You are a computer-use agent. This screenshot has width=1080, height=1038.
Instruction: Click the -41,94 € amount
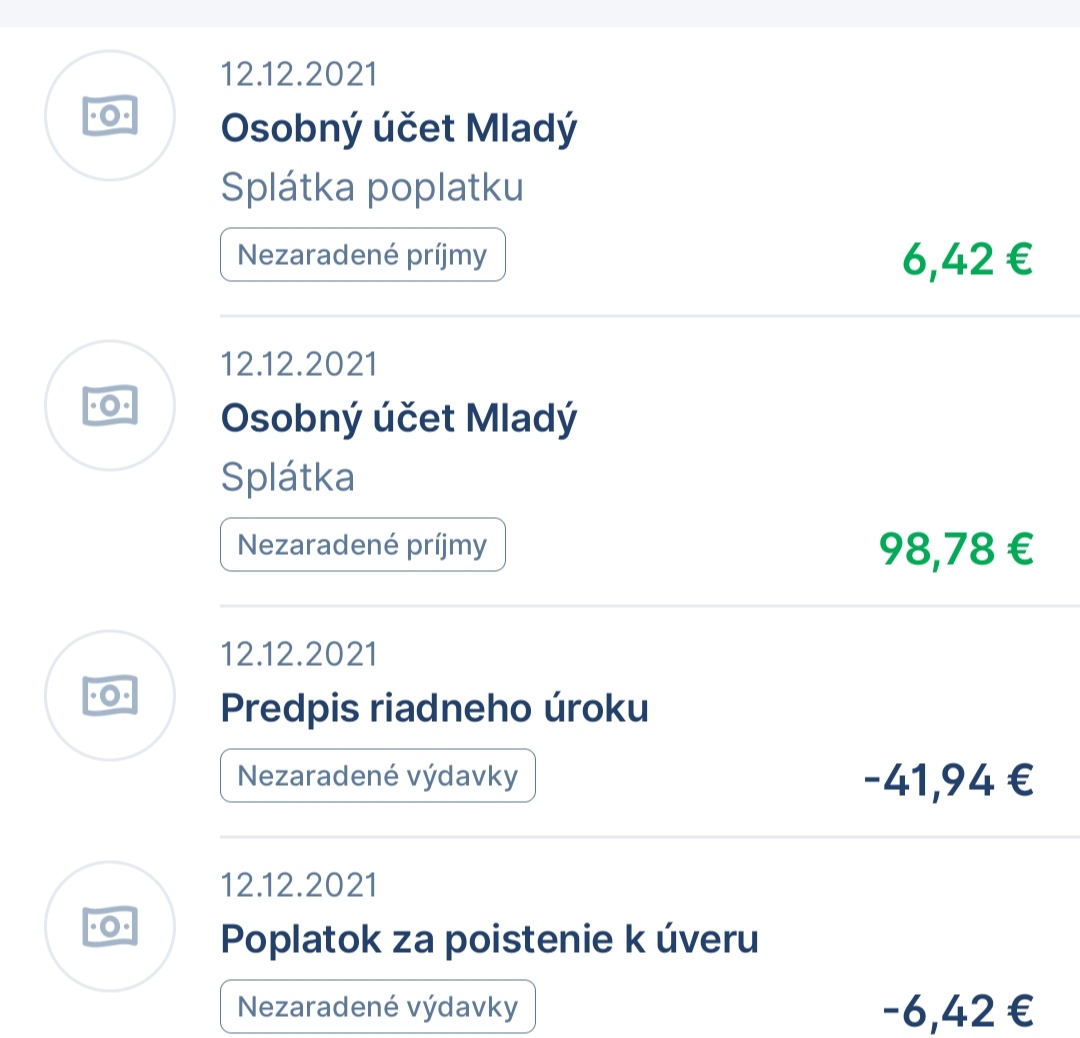pos(947,780)
